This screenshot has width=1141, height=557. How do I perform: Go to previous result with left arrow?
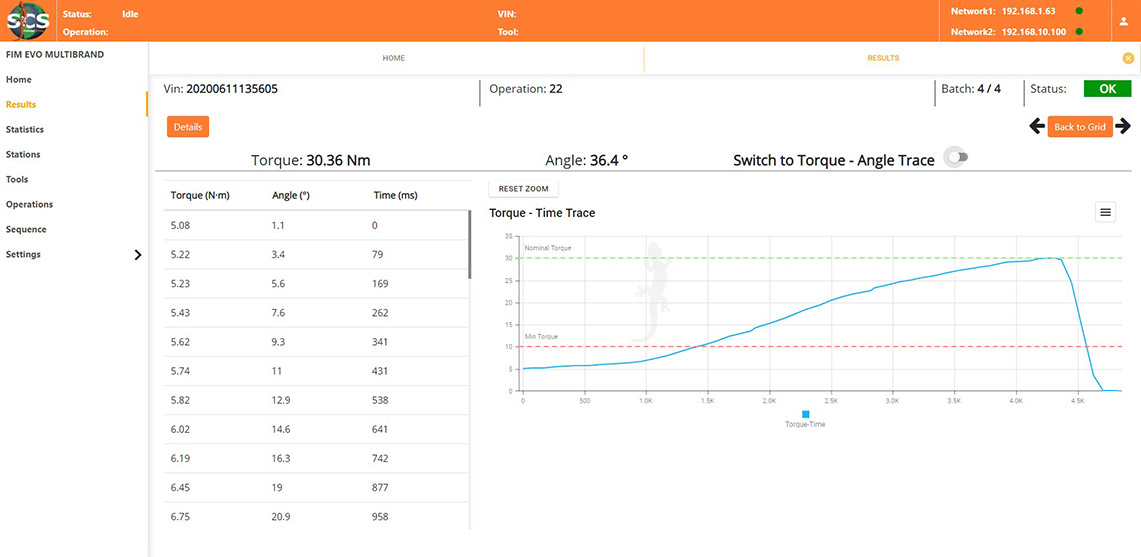coord(1037,126)
